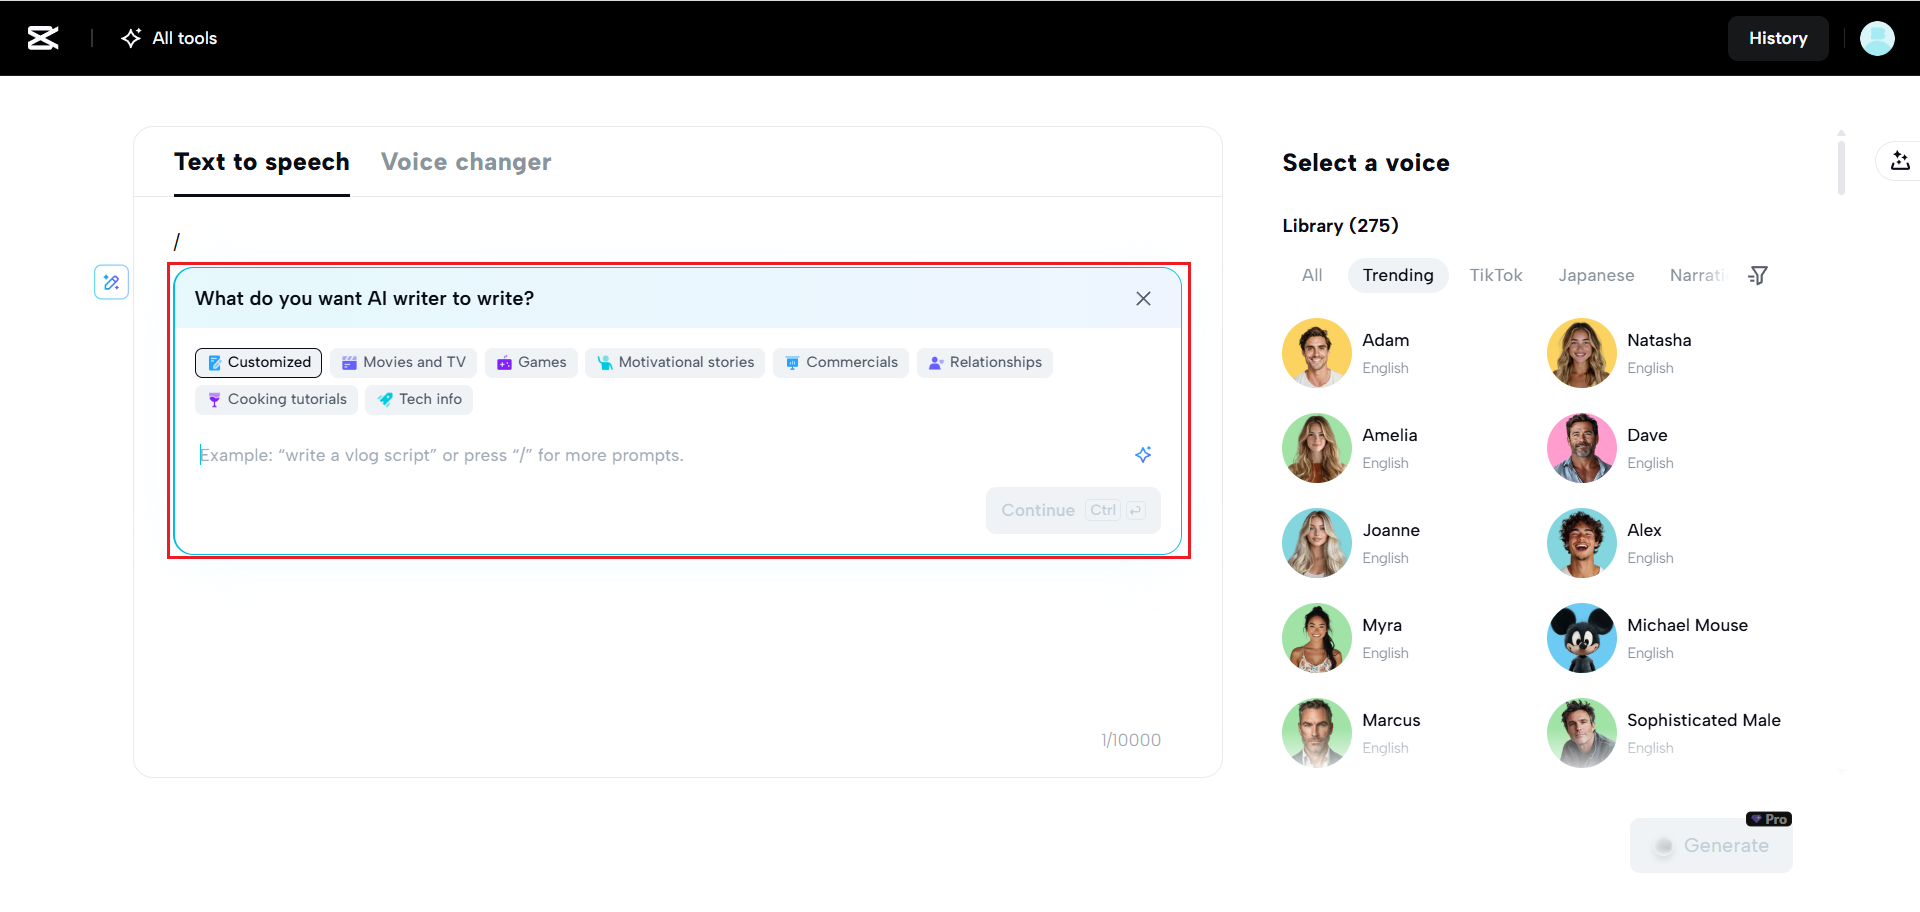1920x912 pixels.
Task: Select the Games prompt category
Action: (531, 362)
